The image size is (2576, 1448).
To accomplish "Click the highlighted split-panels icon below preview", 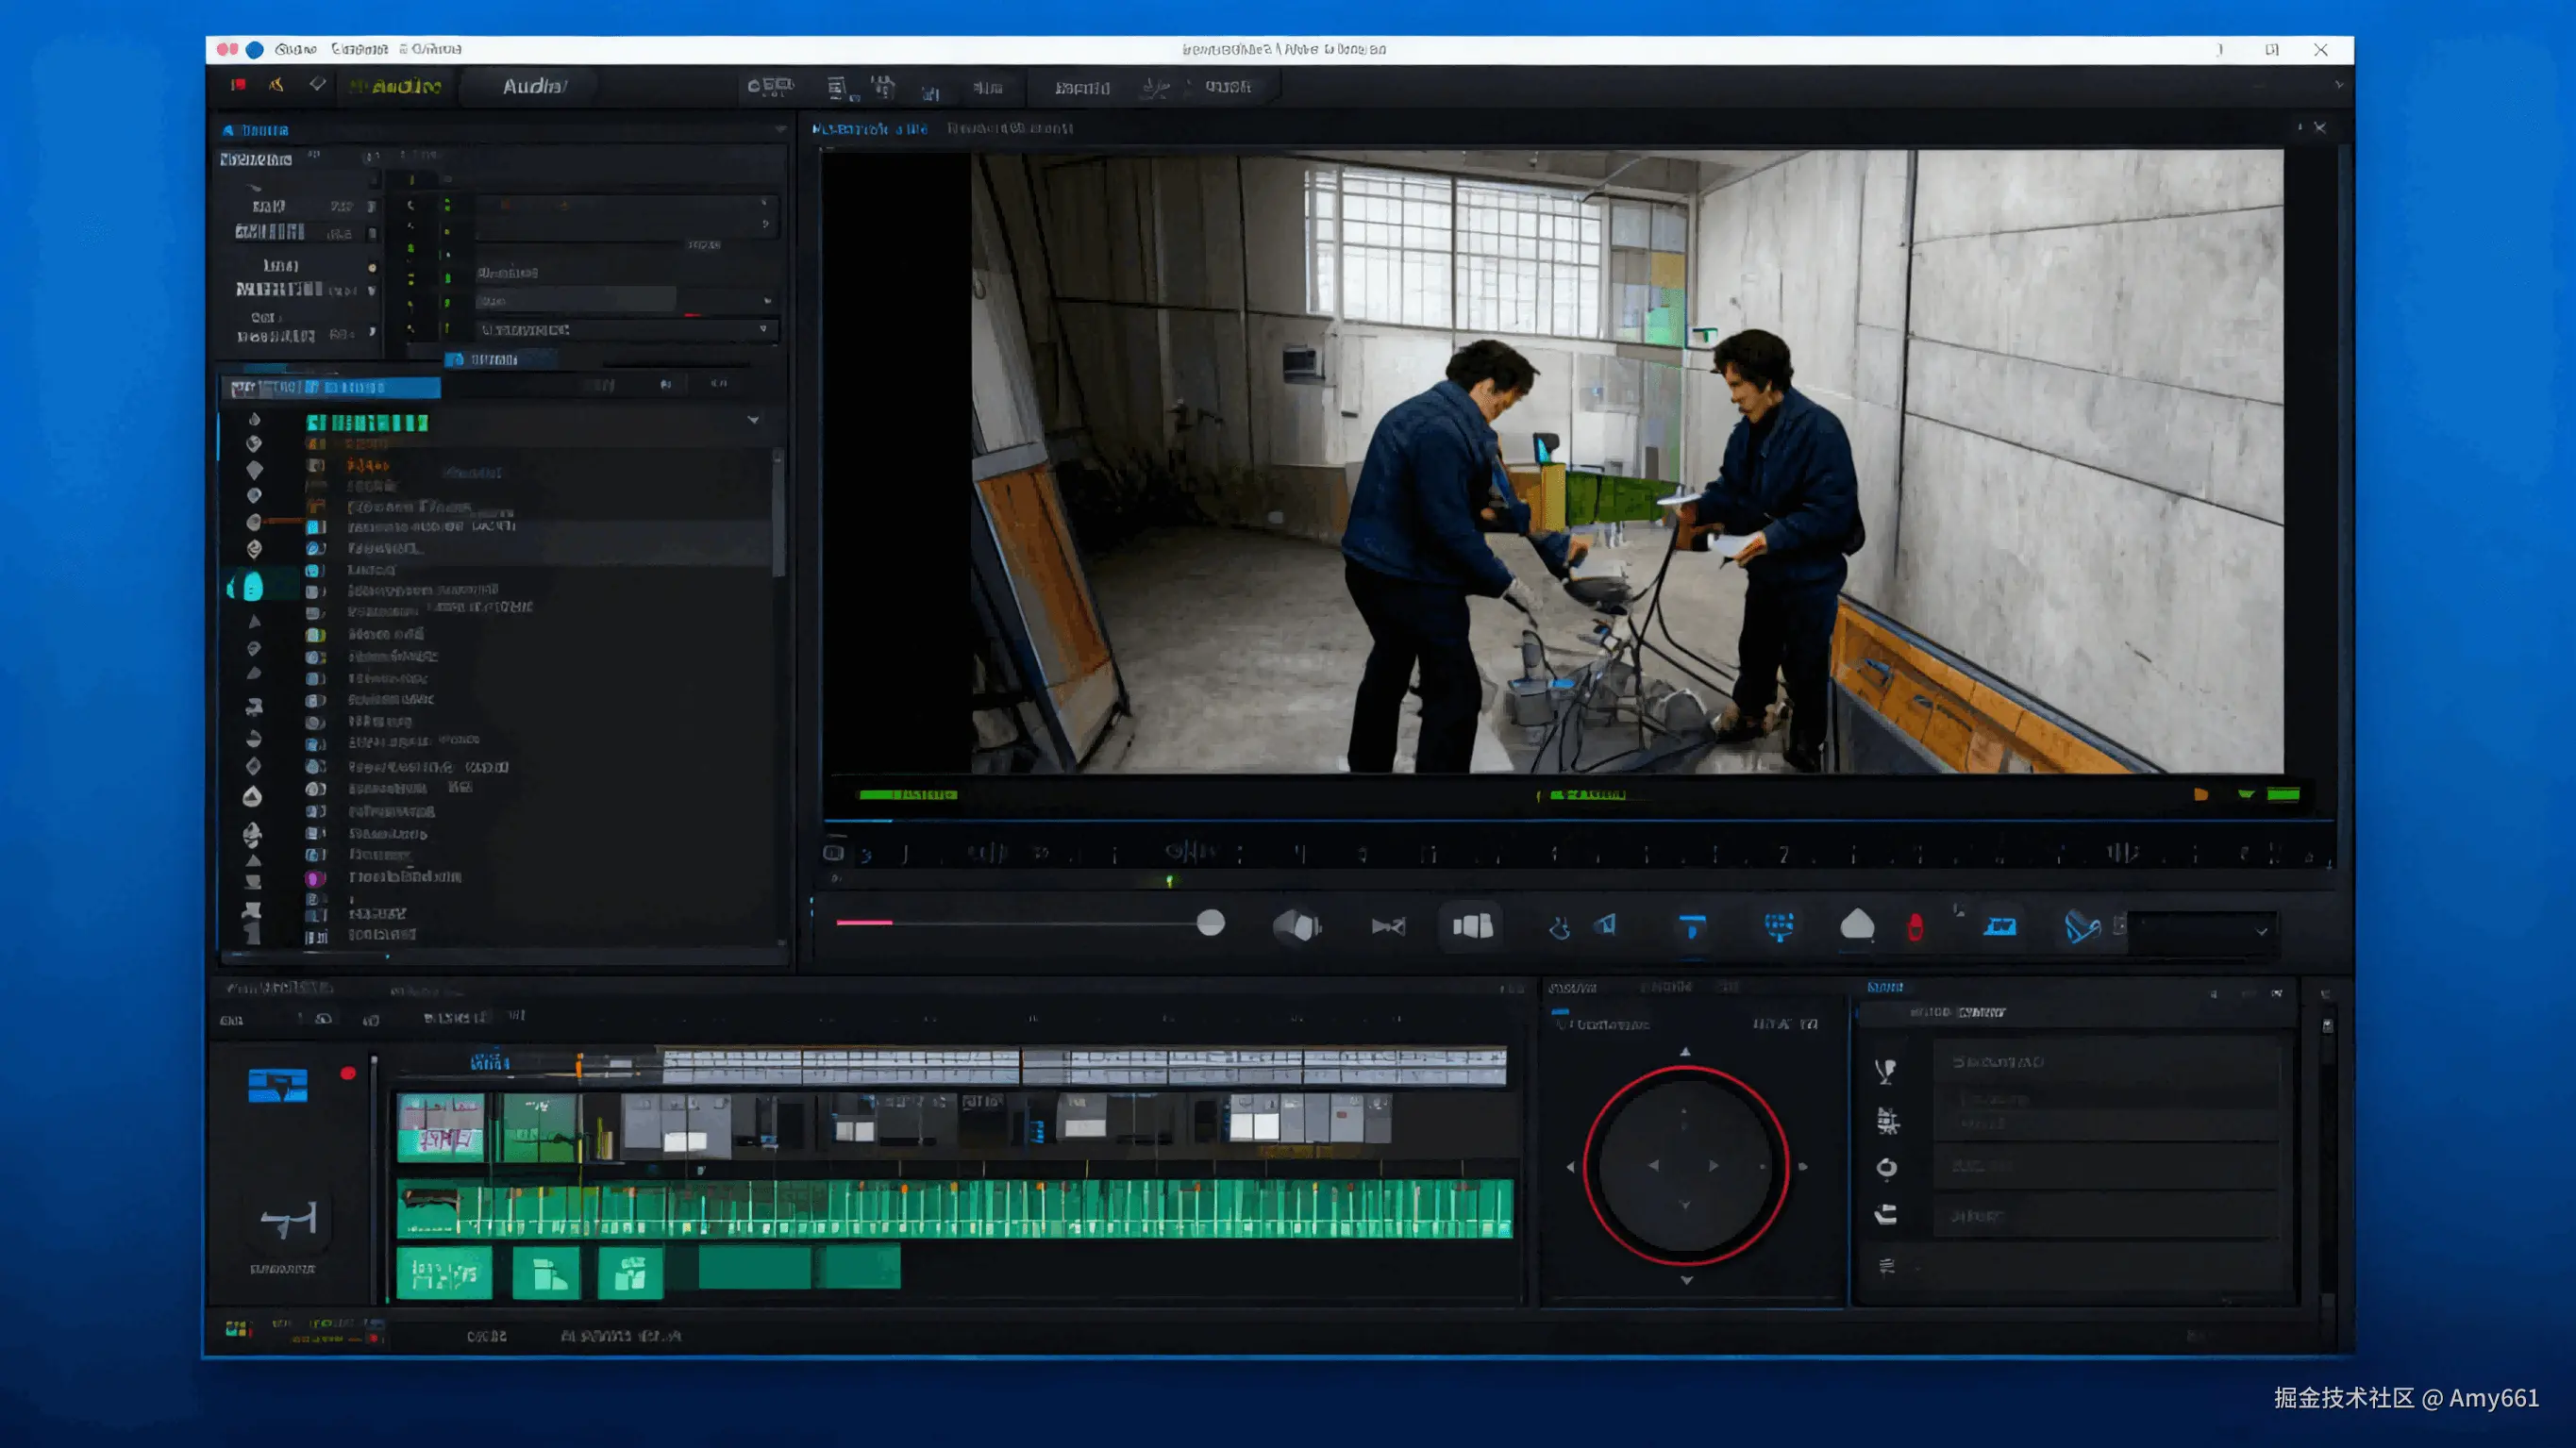I will click(1472, 926).
